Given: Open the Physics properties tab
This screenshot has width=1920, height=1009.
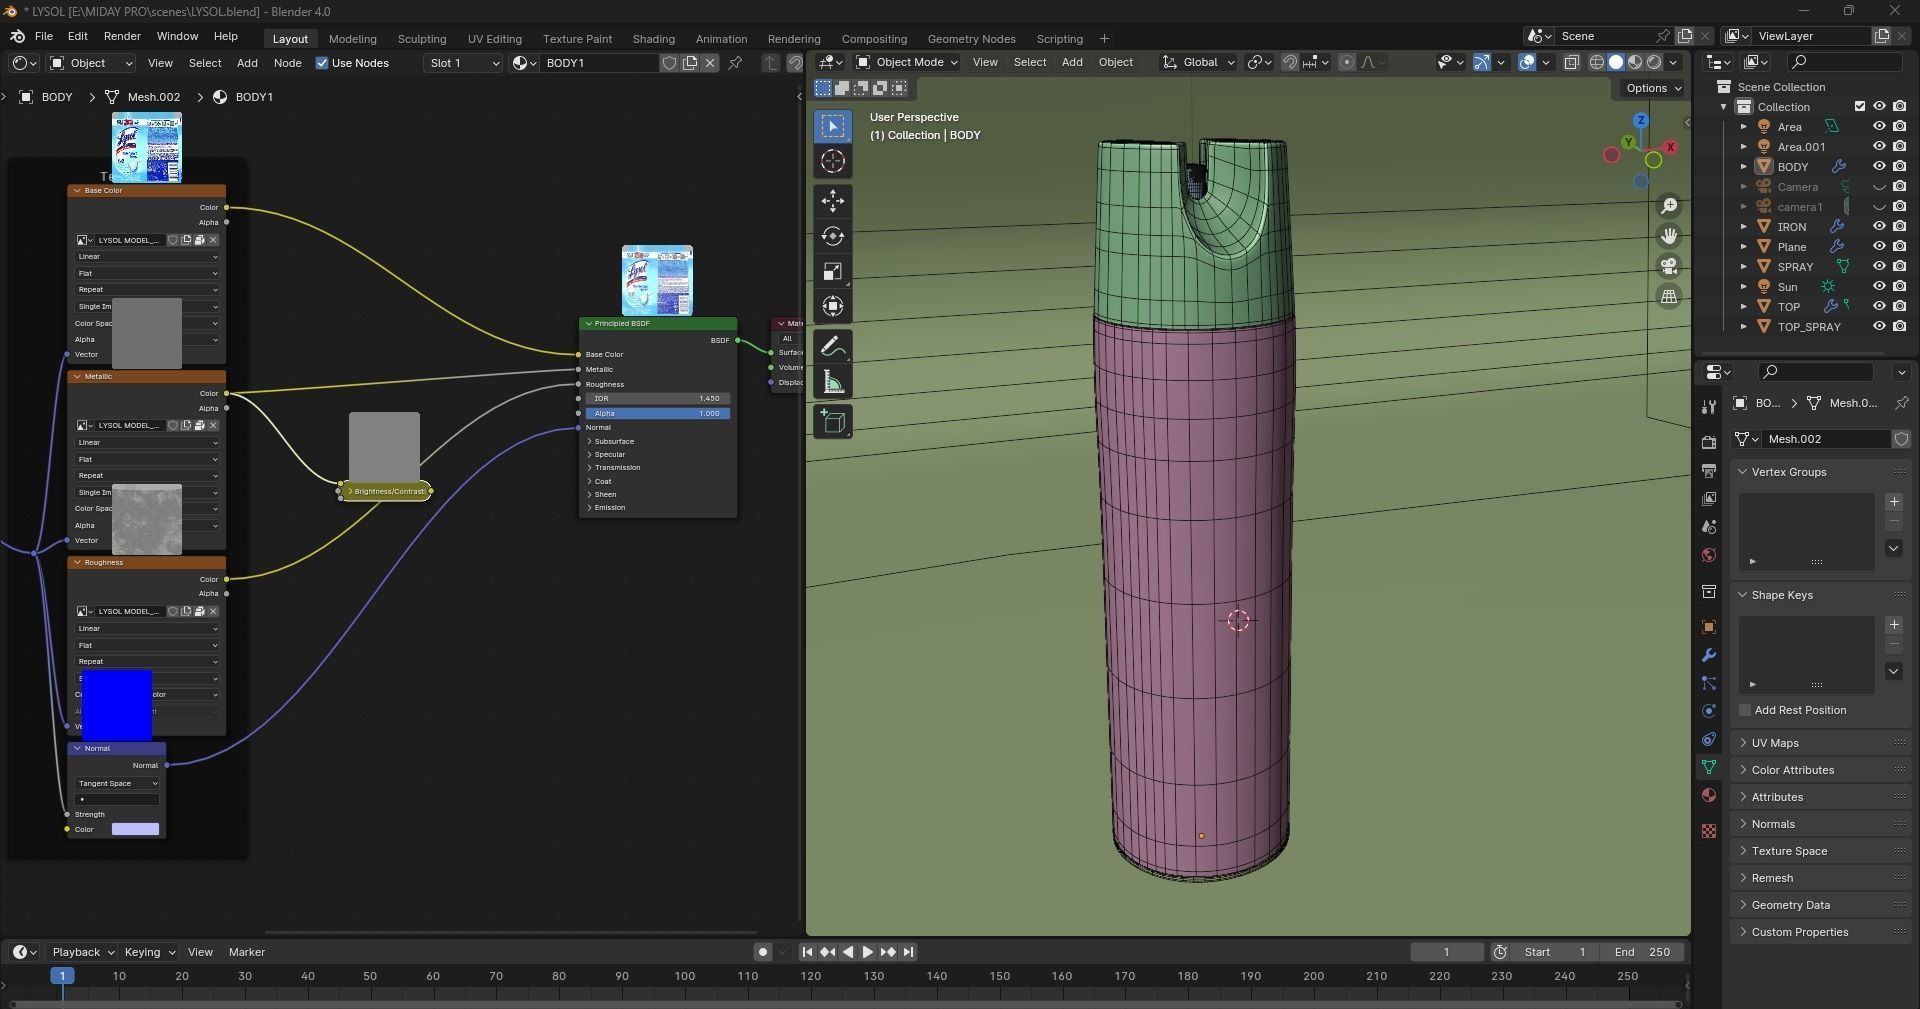Looking at the screenshot, I should [1709, 711].
